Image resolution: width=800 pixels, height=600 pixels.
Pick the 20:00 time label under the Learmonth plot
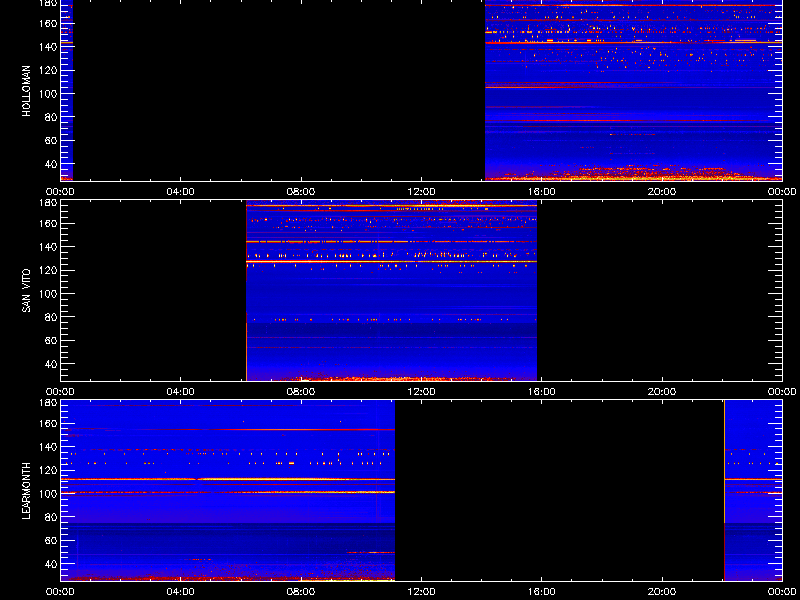point(662,592)
